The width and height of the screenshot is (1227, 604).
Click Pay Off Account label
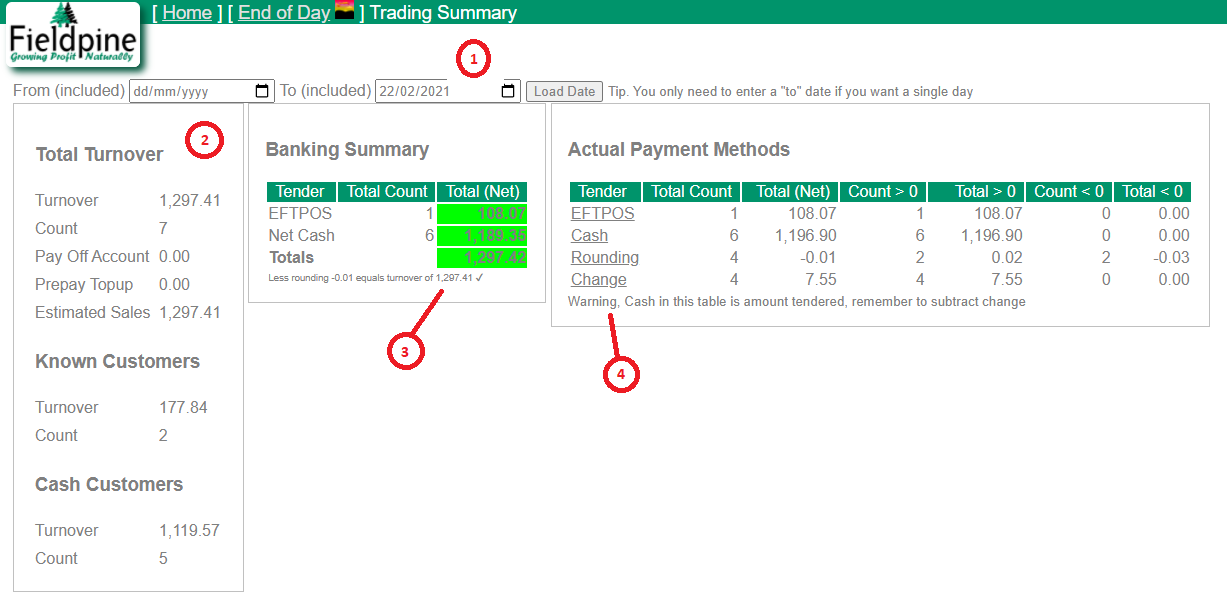[x=92, y=256]
